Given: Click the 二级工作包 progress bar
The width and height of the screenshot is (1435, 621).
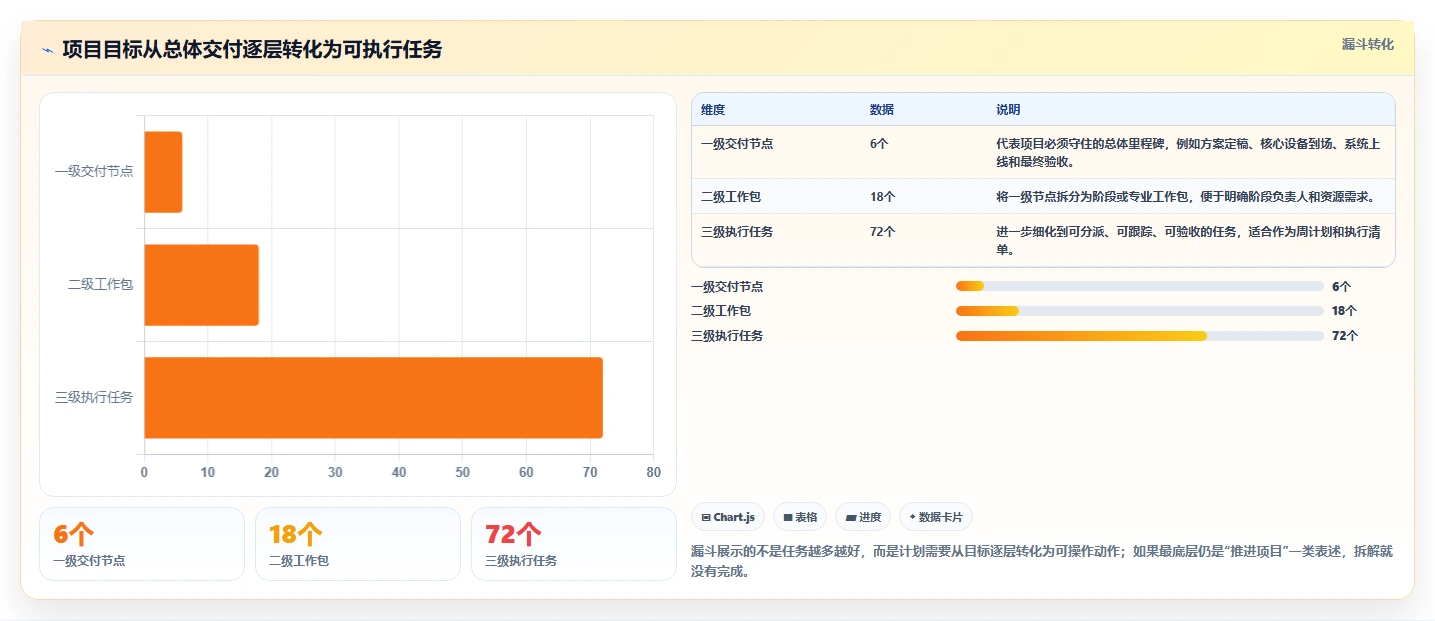Looking at the screenshot, I should (x=1140, y=311).
